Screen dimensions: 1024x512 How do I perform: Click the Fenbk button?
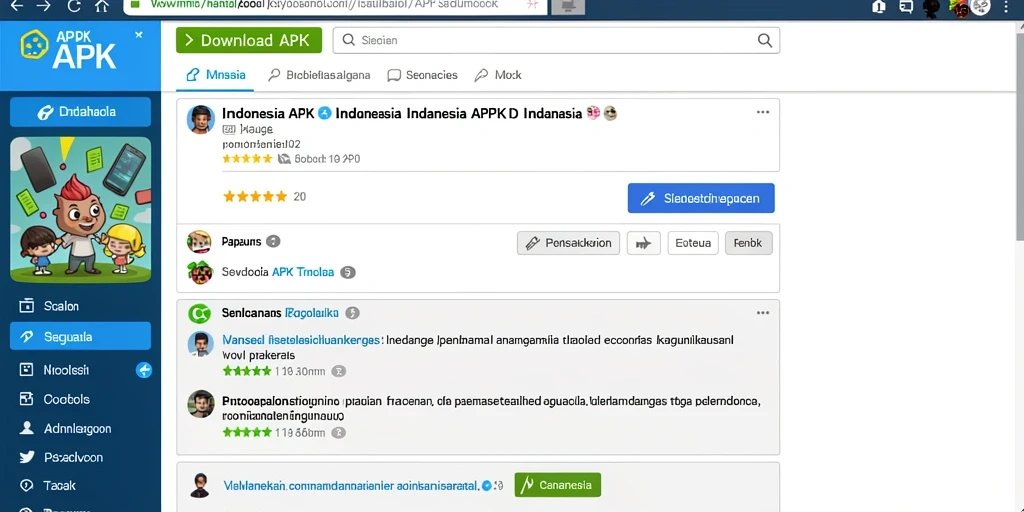pyautogui.click(x=748, y=243)
